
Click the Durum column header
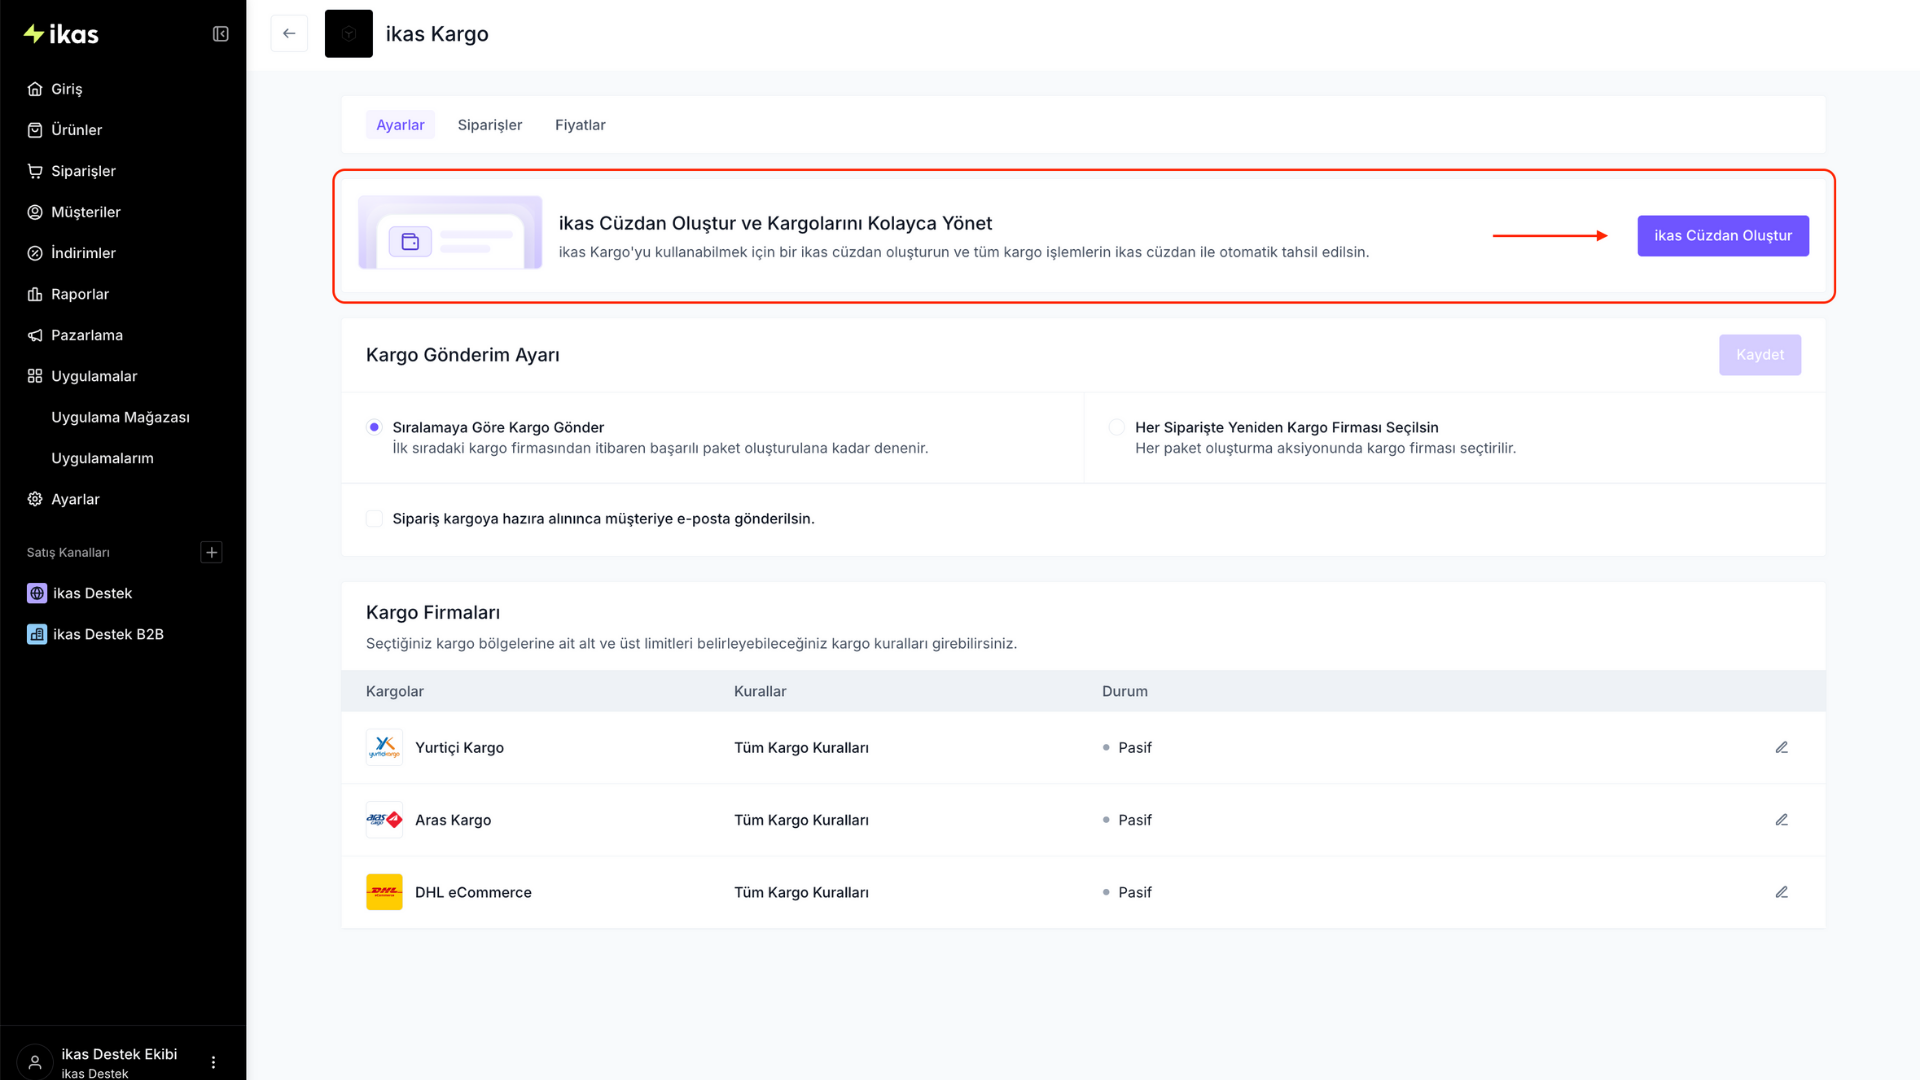click(x=1125, y=691)
